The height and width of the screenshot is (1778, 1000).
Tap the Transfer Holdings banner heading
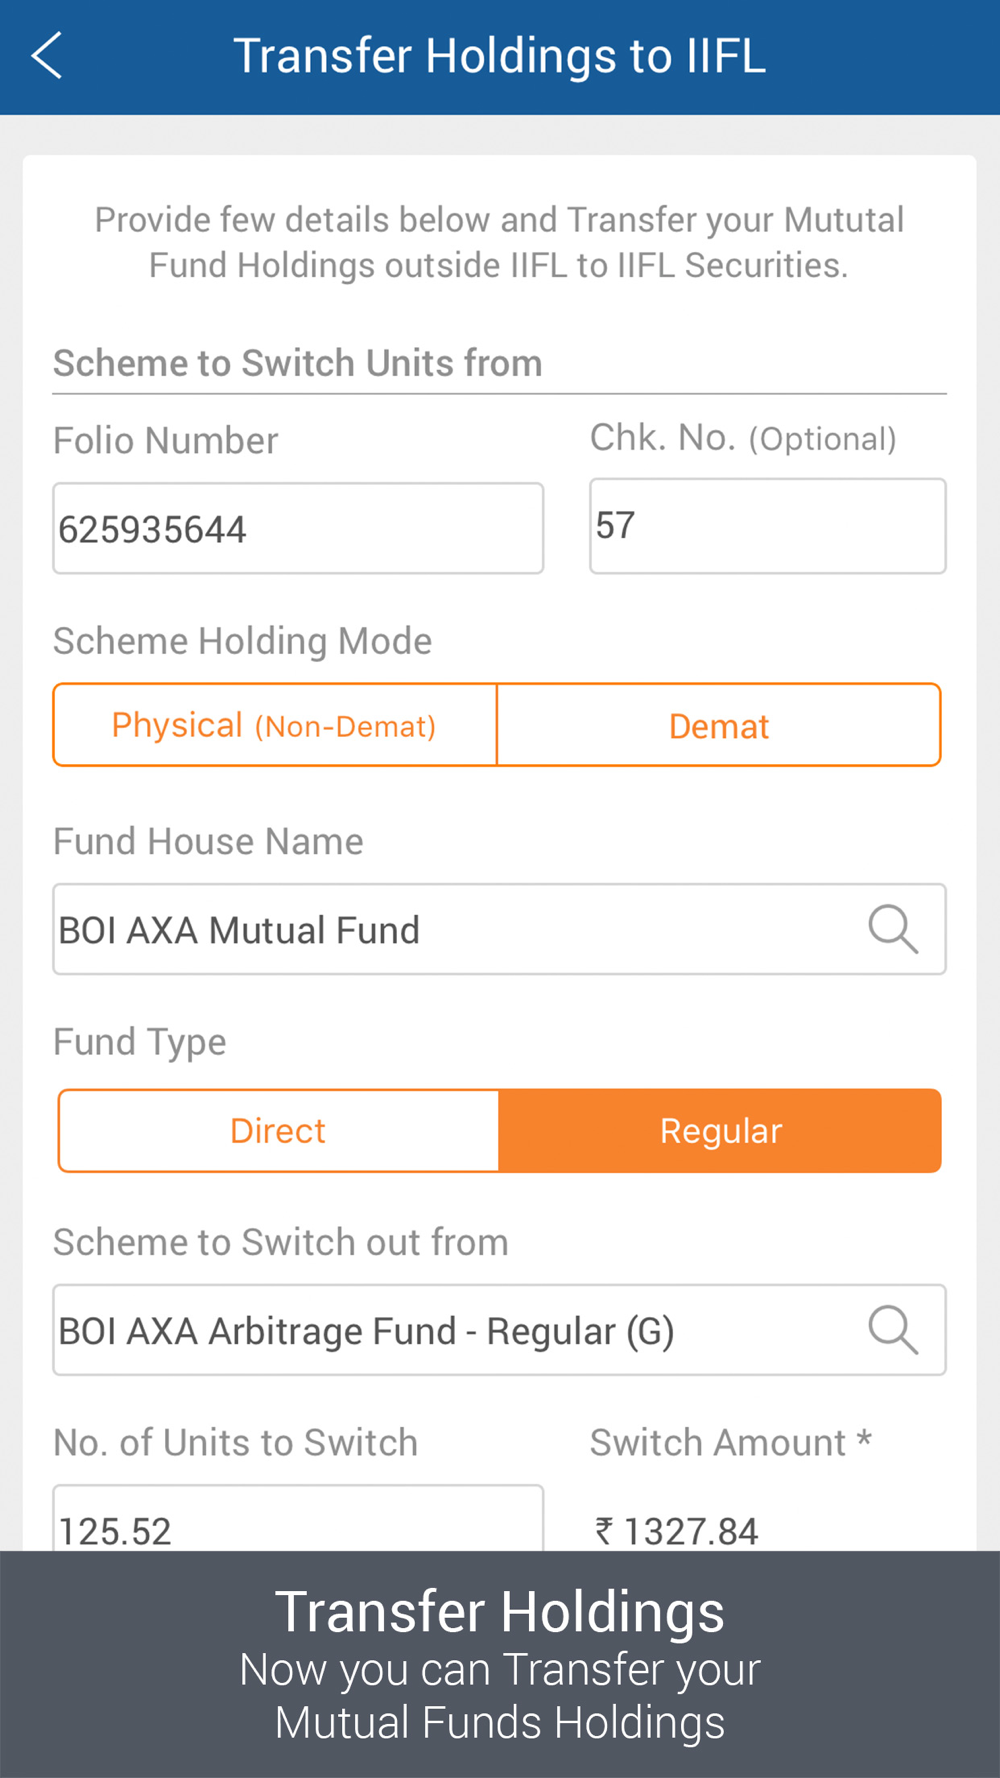[500, 1612]
